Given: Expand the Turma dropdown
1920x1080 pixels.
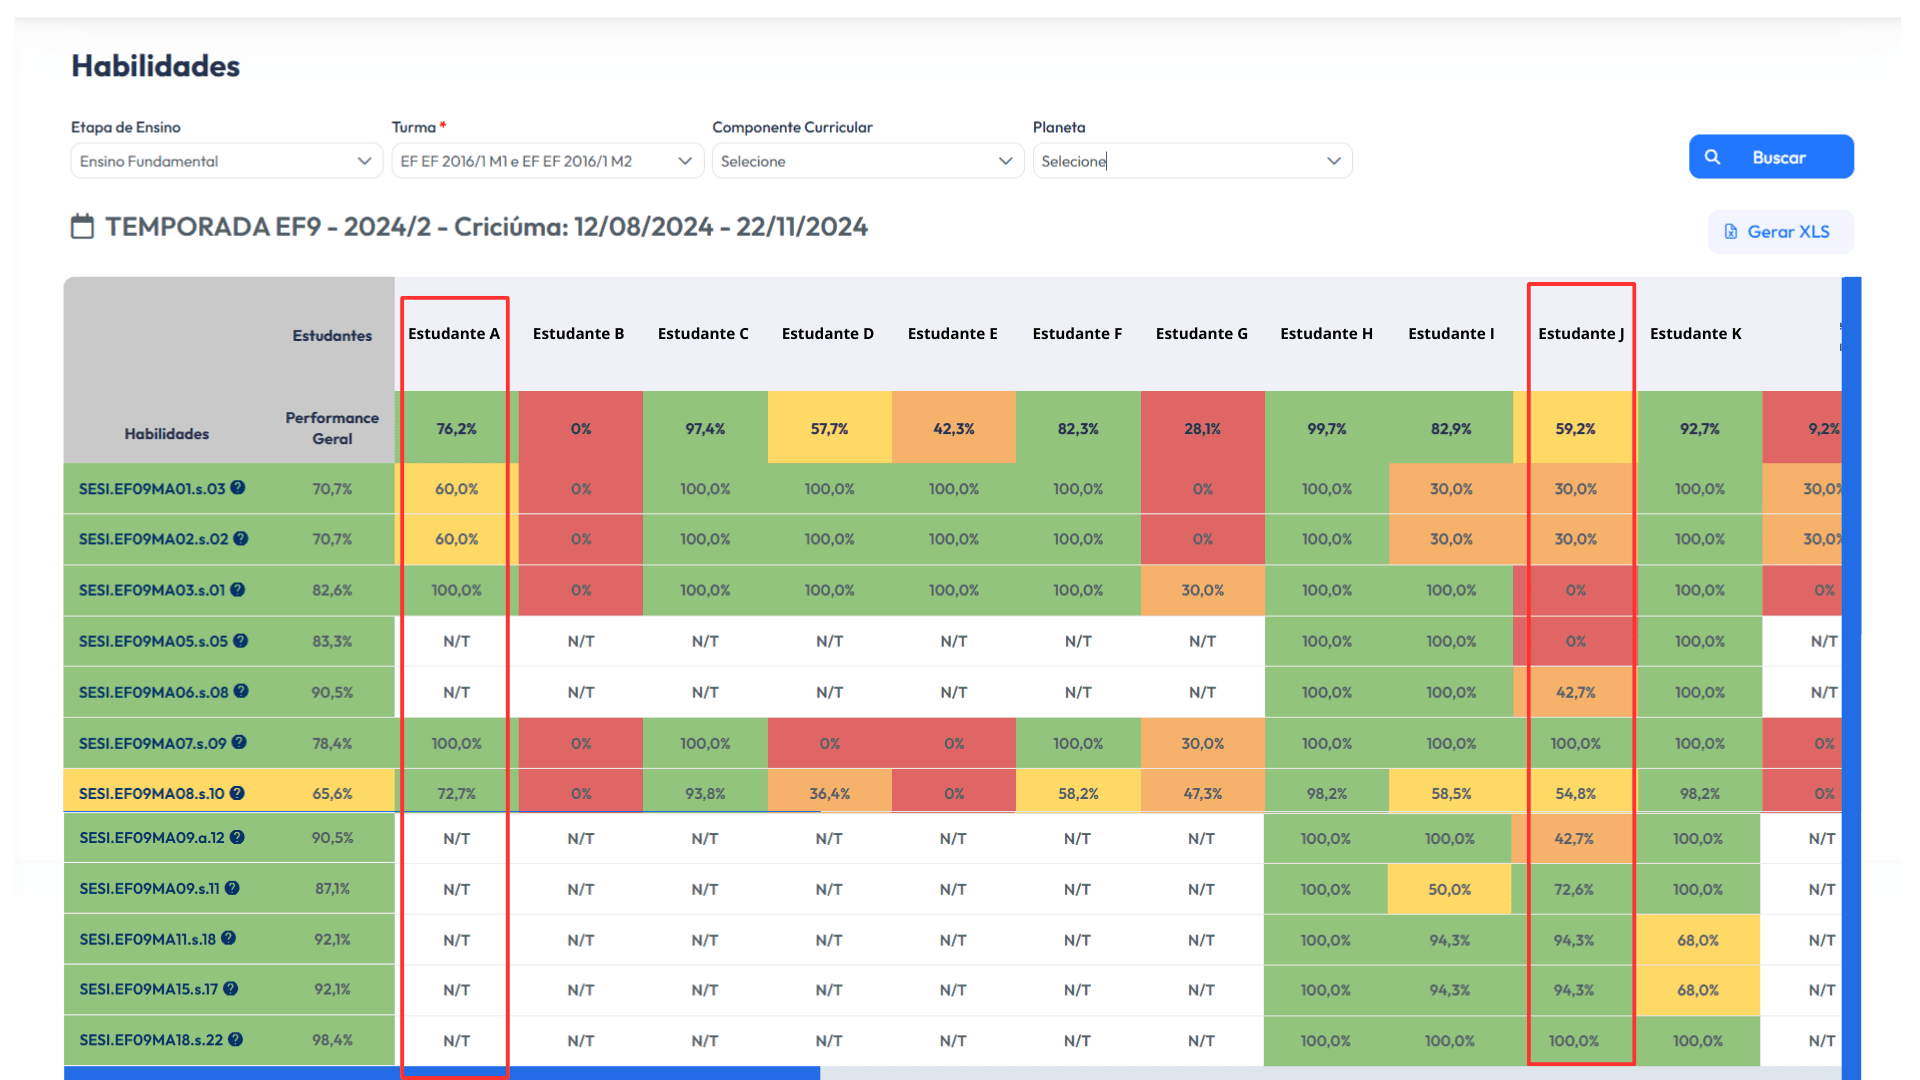Looking at the screenshot, I should pyautogui.click(x=548, y=161).
